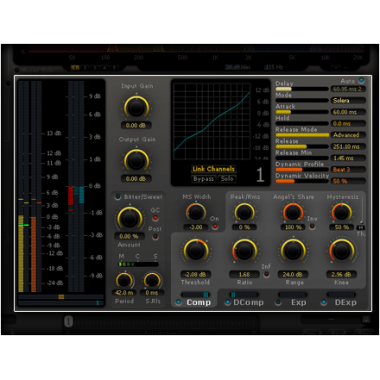Enable the Comp section power LED
The width and height of the screenshot is (380, 380).
click(x=179, y=302)
